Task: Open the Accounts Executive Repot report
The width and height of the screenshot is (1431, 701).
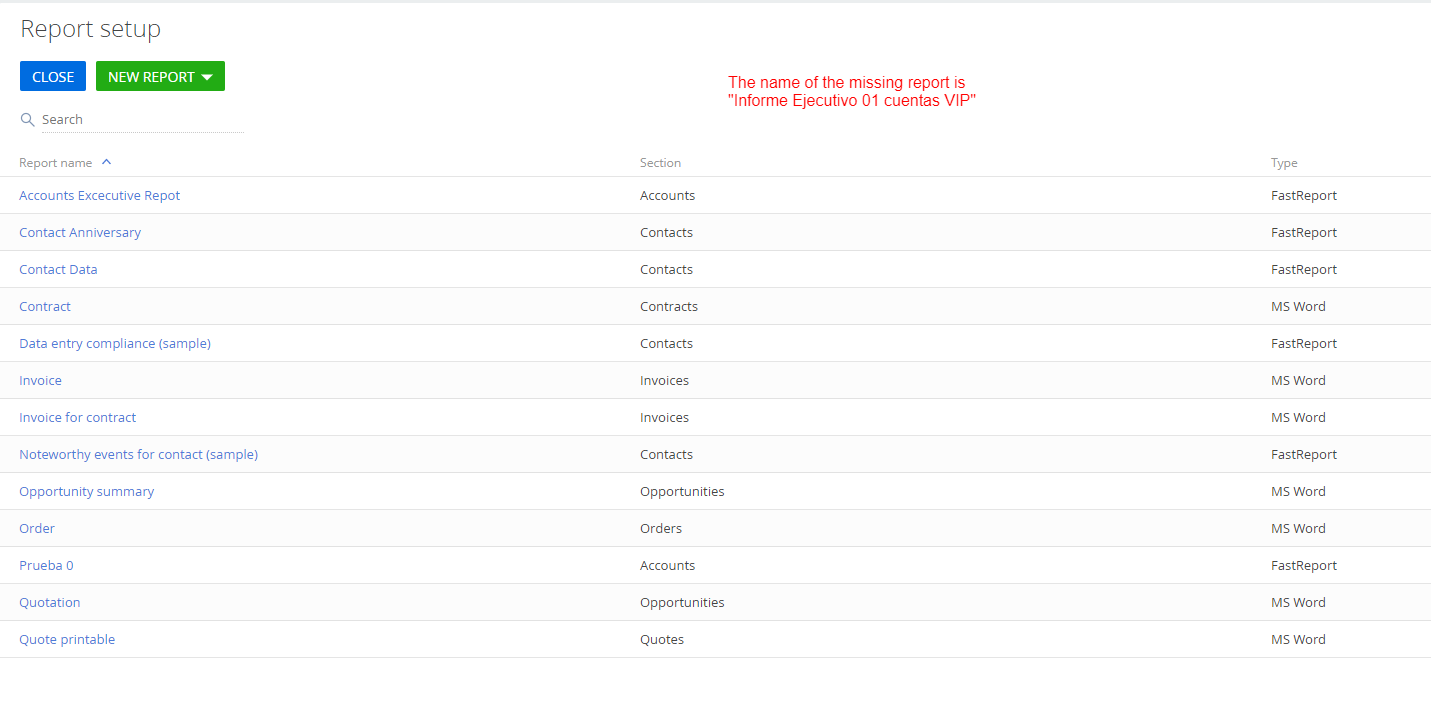Action: point(99,195)
